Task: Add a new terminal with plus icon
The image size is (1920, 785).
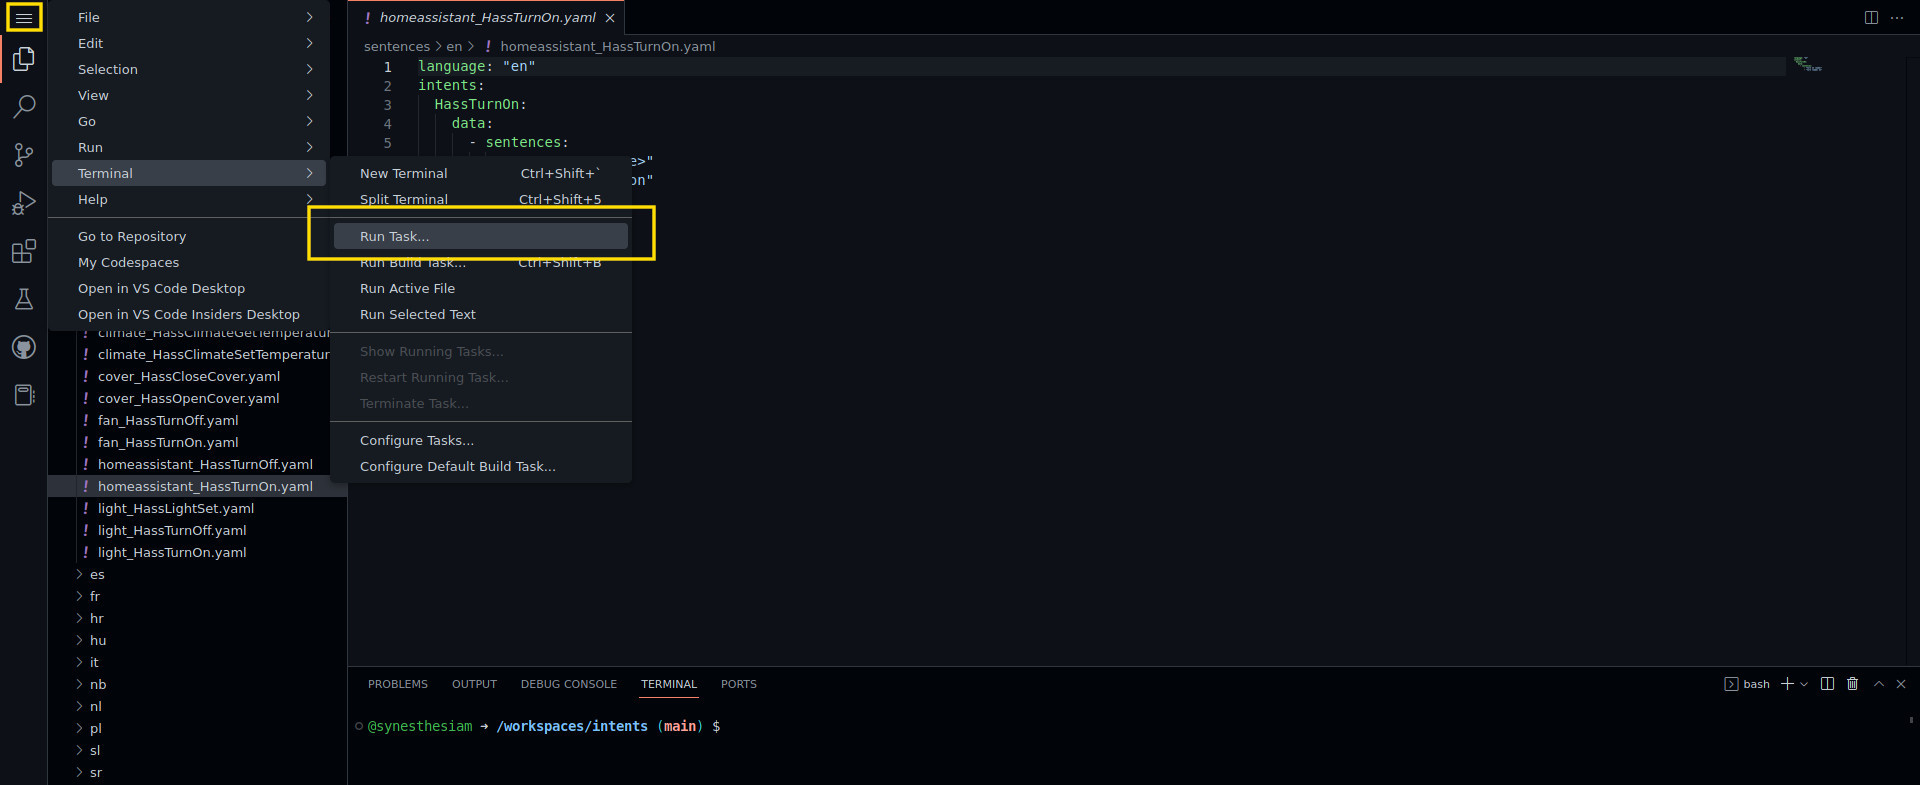Action: pos(1787,684)
